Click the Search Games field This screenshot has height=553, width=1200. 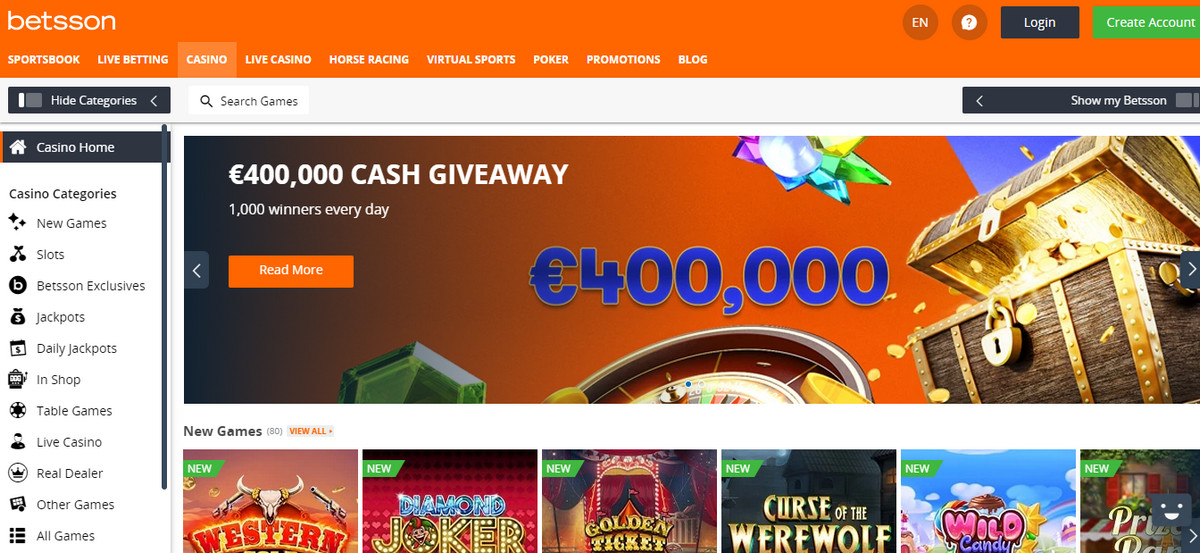248,101
